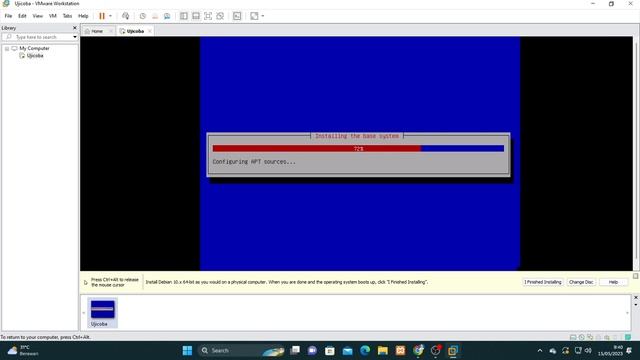Viewport: 640px width, 360px height.
Task: Launch Microsoft Edge from the taskbar
Action: click(365, 351)
